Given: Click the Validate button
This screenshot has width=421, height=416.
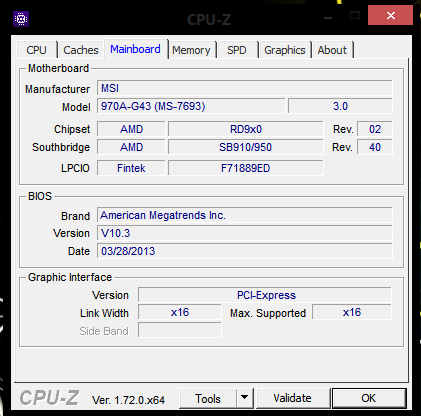Looking at the screenshot, I should pos(292,398).
